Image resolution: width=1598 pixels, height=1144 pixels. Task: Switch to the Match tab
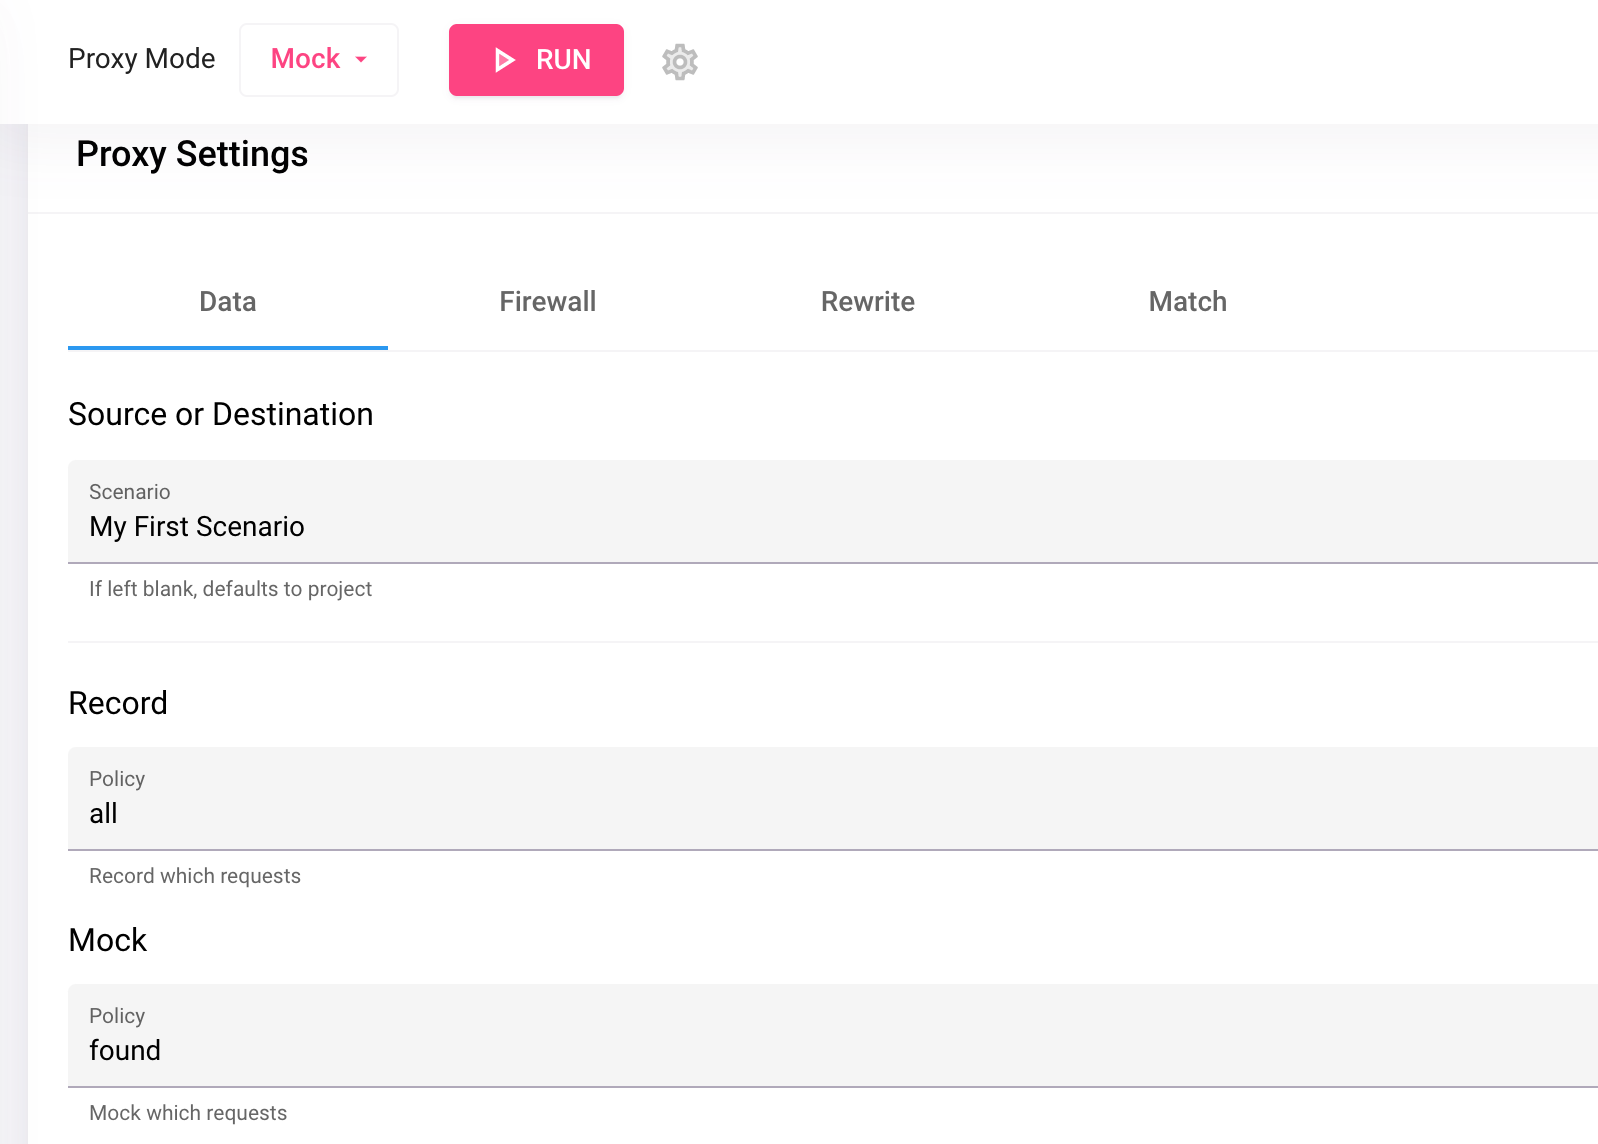tap(1188, 302)
